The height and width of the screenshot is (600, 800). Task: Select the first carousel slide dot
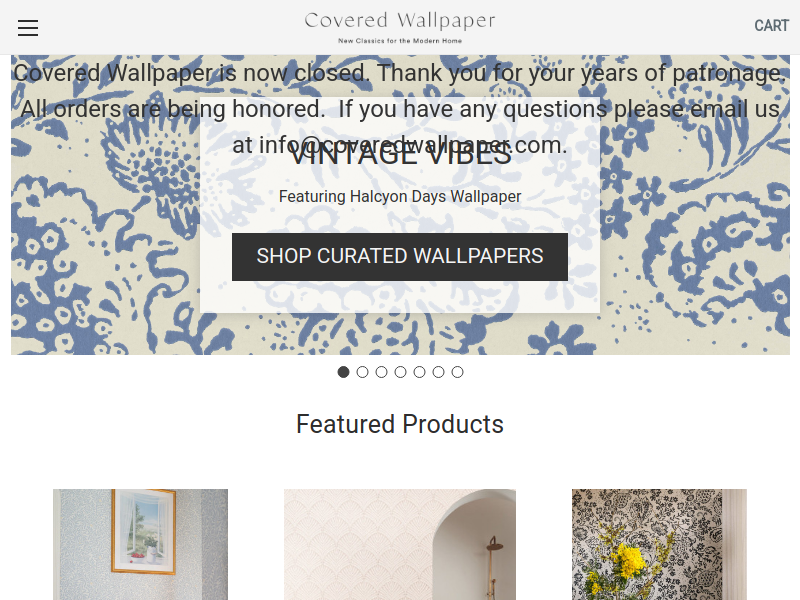pos(343,372)
